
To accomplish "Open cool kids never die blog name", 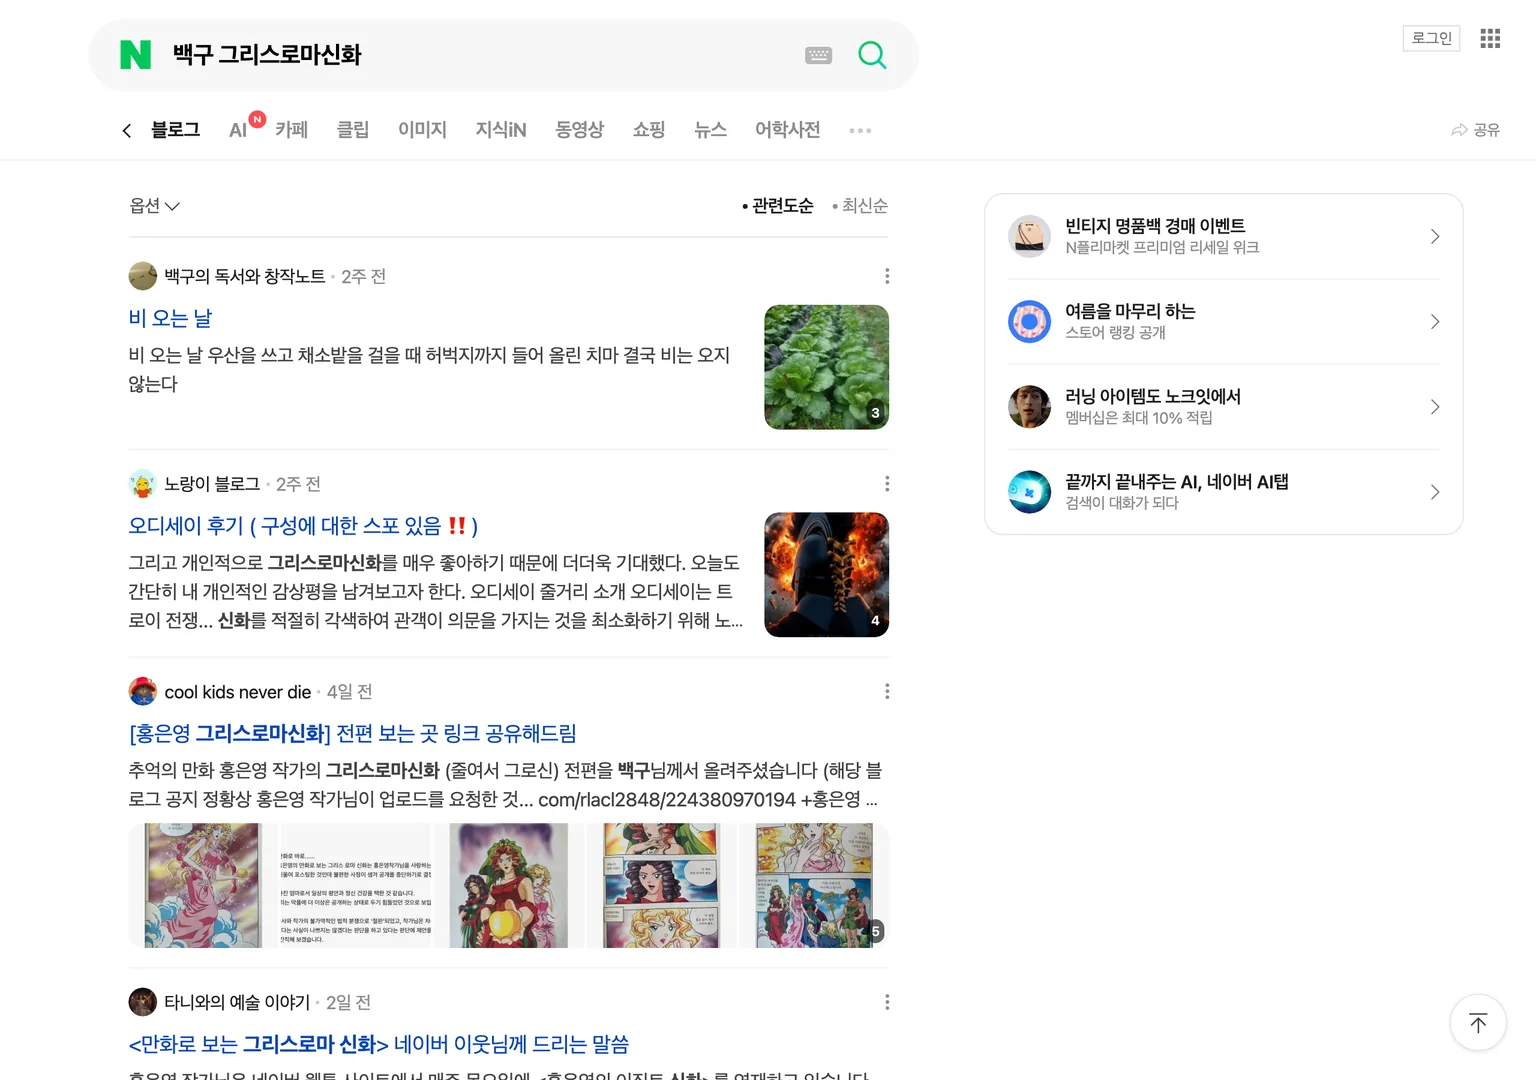I will tap(238, 692).
